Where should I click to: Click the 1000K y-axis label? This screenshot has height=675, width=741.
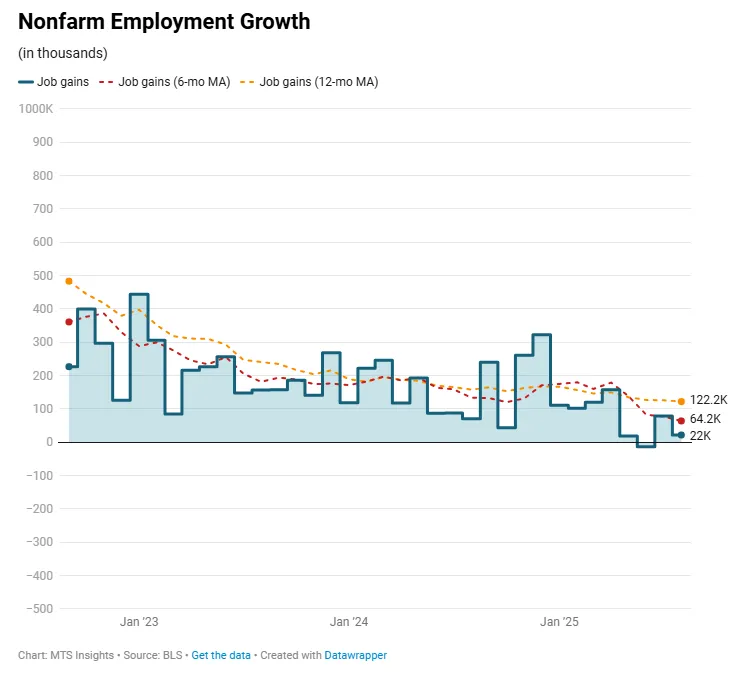point(35,108)
